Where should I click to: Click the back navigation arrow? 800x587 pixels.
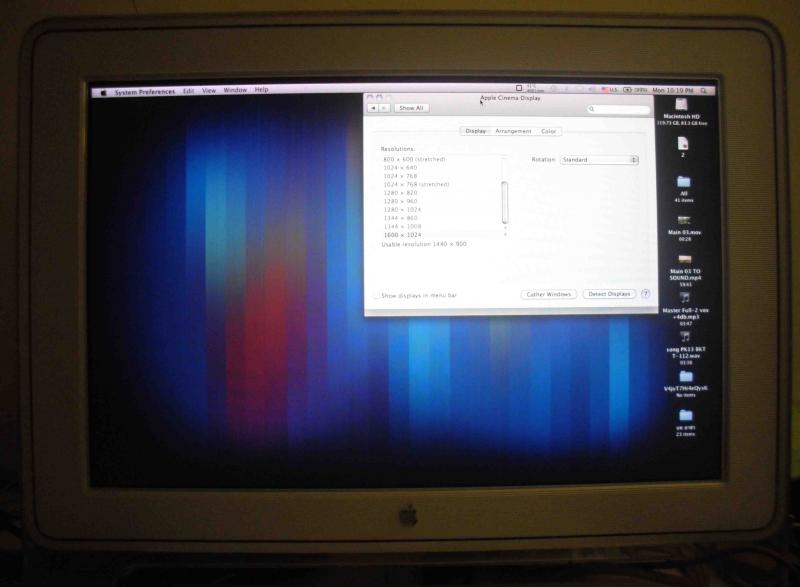click(372, 108)
